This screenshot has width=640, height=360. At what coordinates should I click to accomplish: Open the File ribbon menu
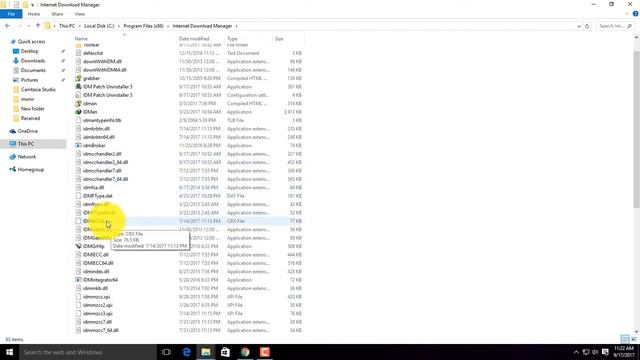pyautogui.click(x=11, y=14)
